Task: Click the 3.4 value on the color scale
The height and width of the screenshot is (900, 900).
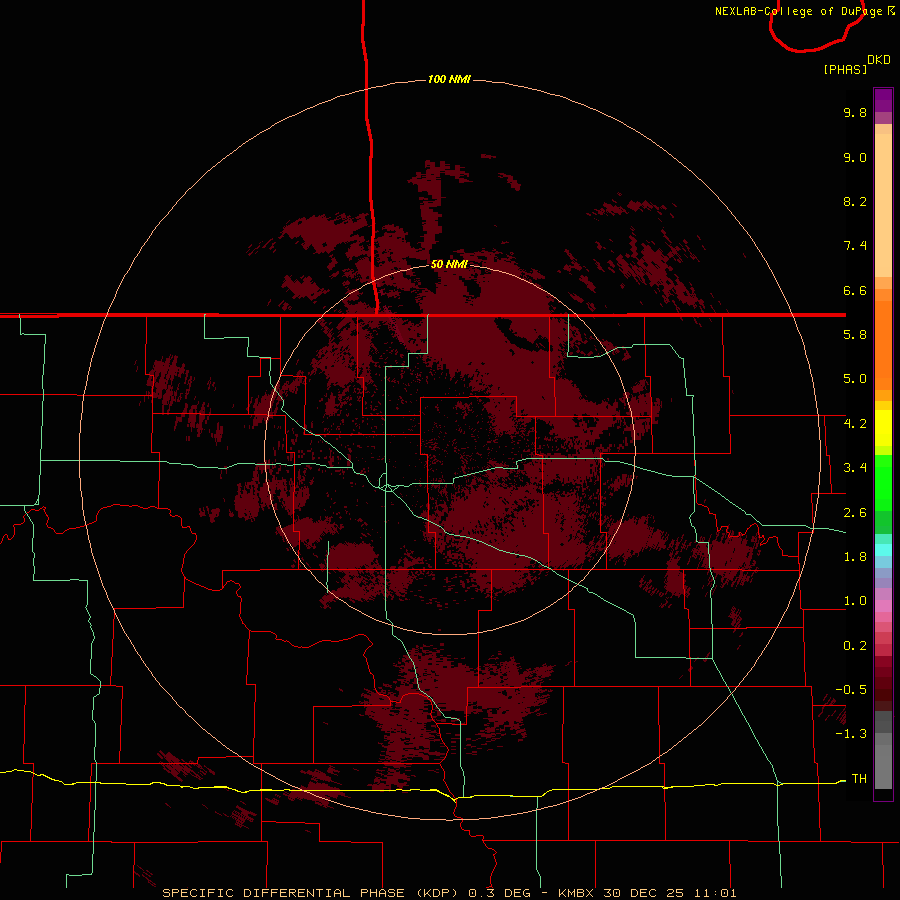Action: 855,468
